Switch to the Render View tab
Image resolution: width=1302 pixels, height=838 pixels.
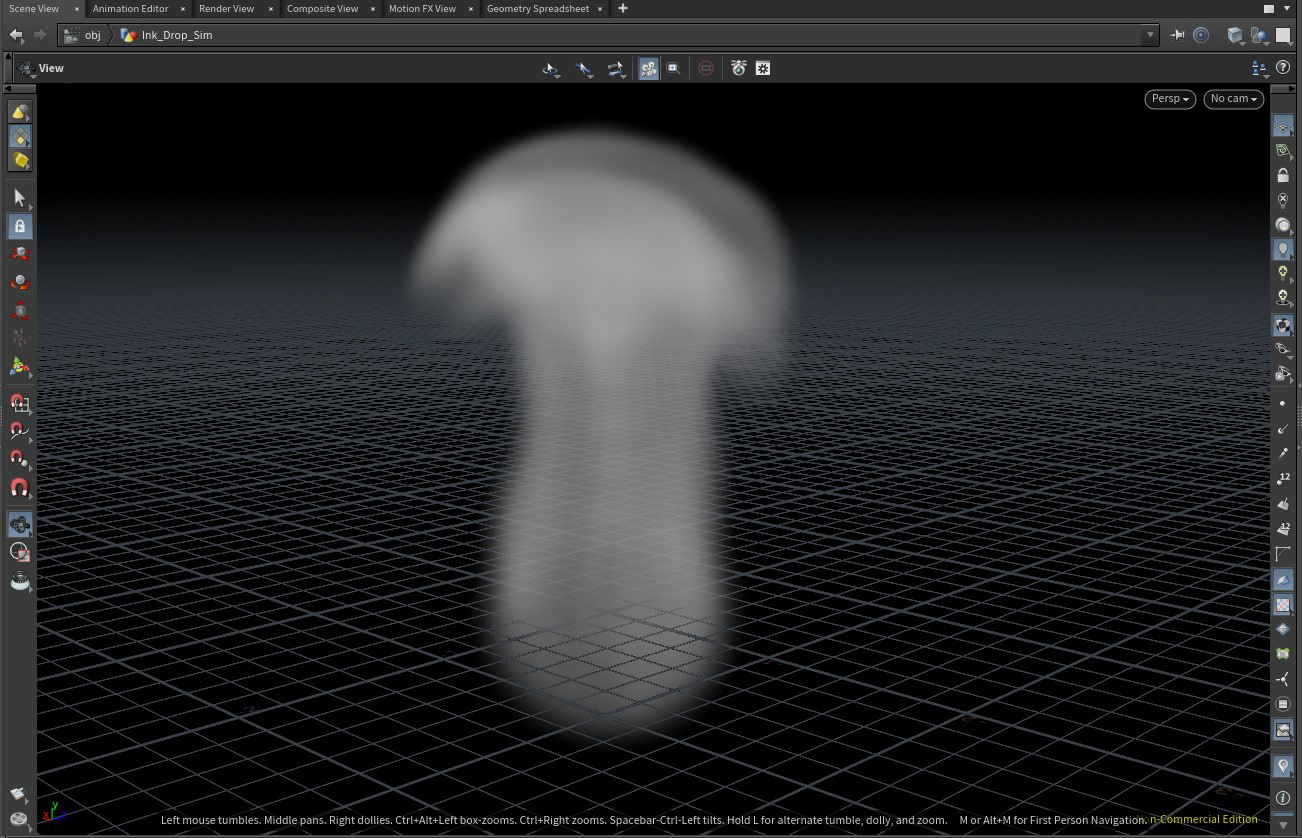coord(226,8)
